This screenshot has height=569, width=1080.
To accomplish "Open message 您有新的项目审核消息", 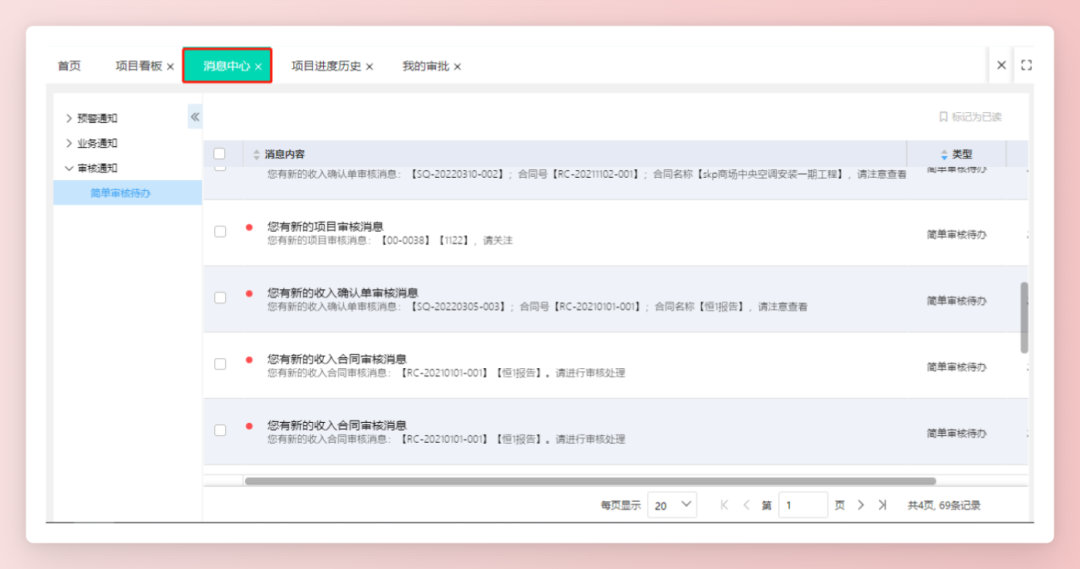I will pos(325,227).
